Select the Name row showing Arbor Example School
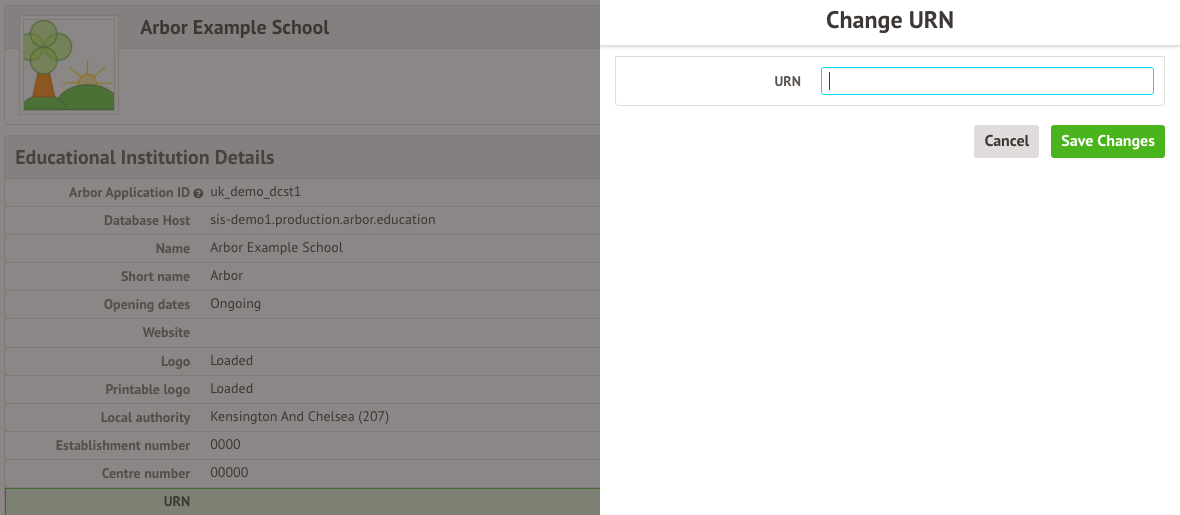 [x=300, y=248]
